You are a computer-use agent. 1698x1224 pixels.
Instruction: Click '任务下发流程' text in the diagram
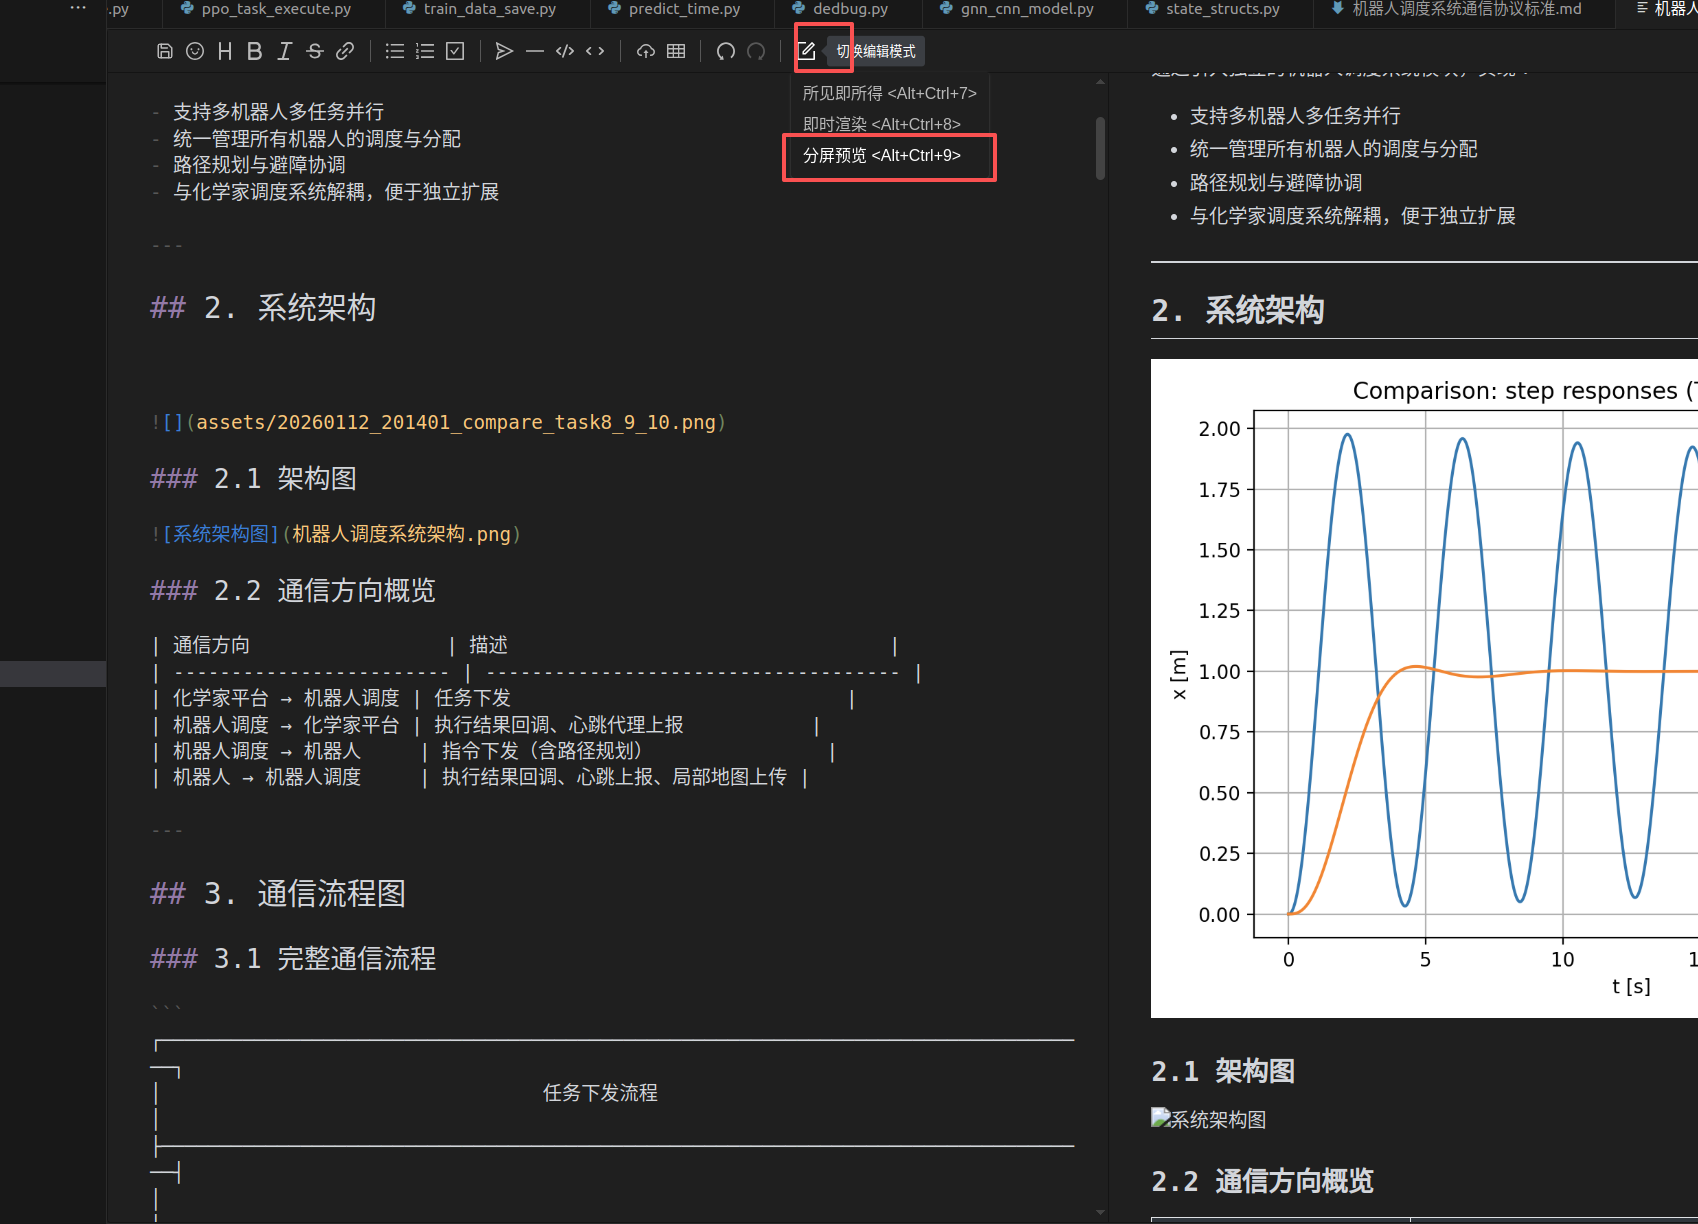pyautogui.click(x=600, y=1093)
